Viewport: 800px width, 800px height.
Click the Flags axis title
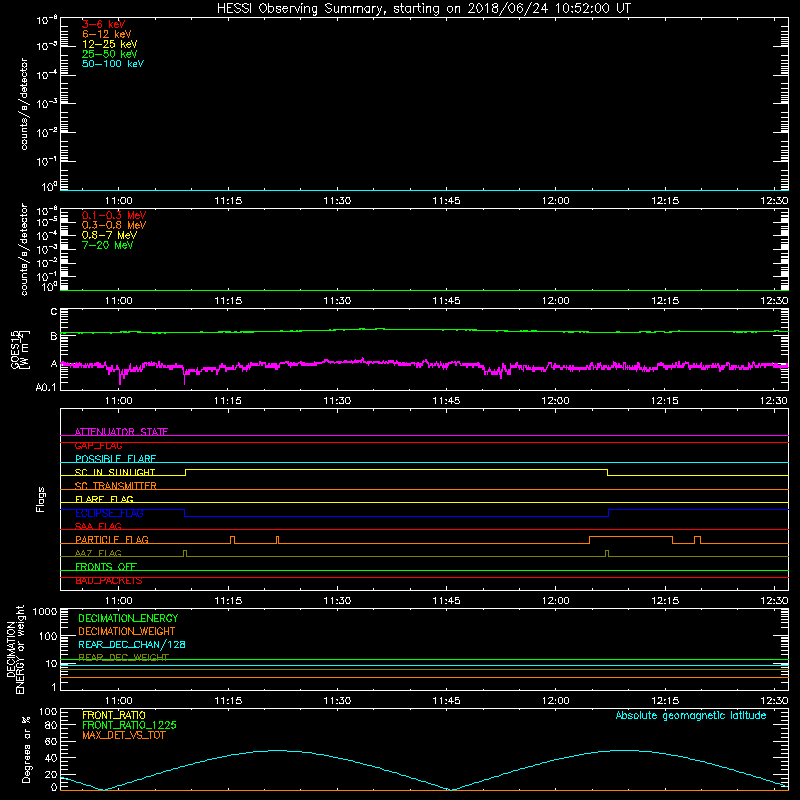point(41,499)
